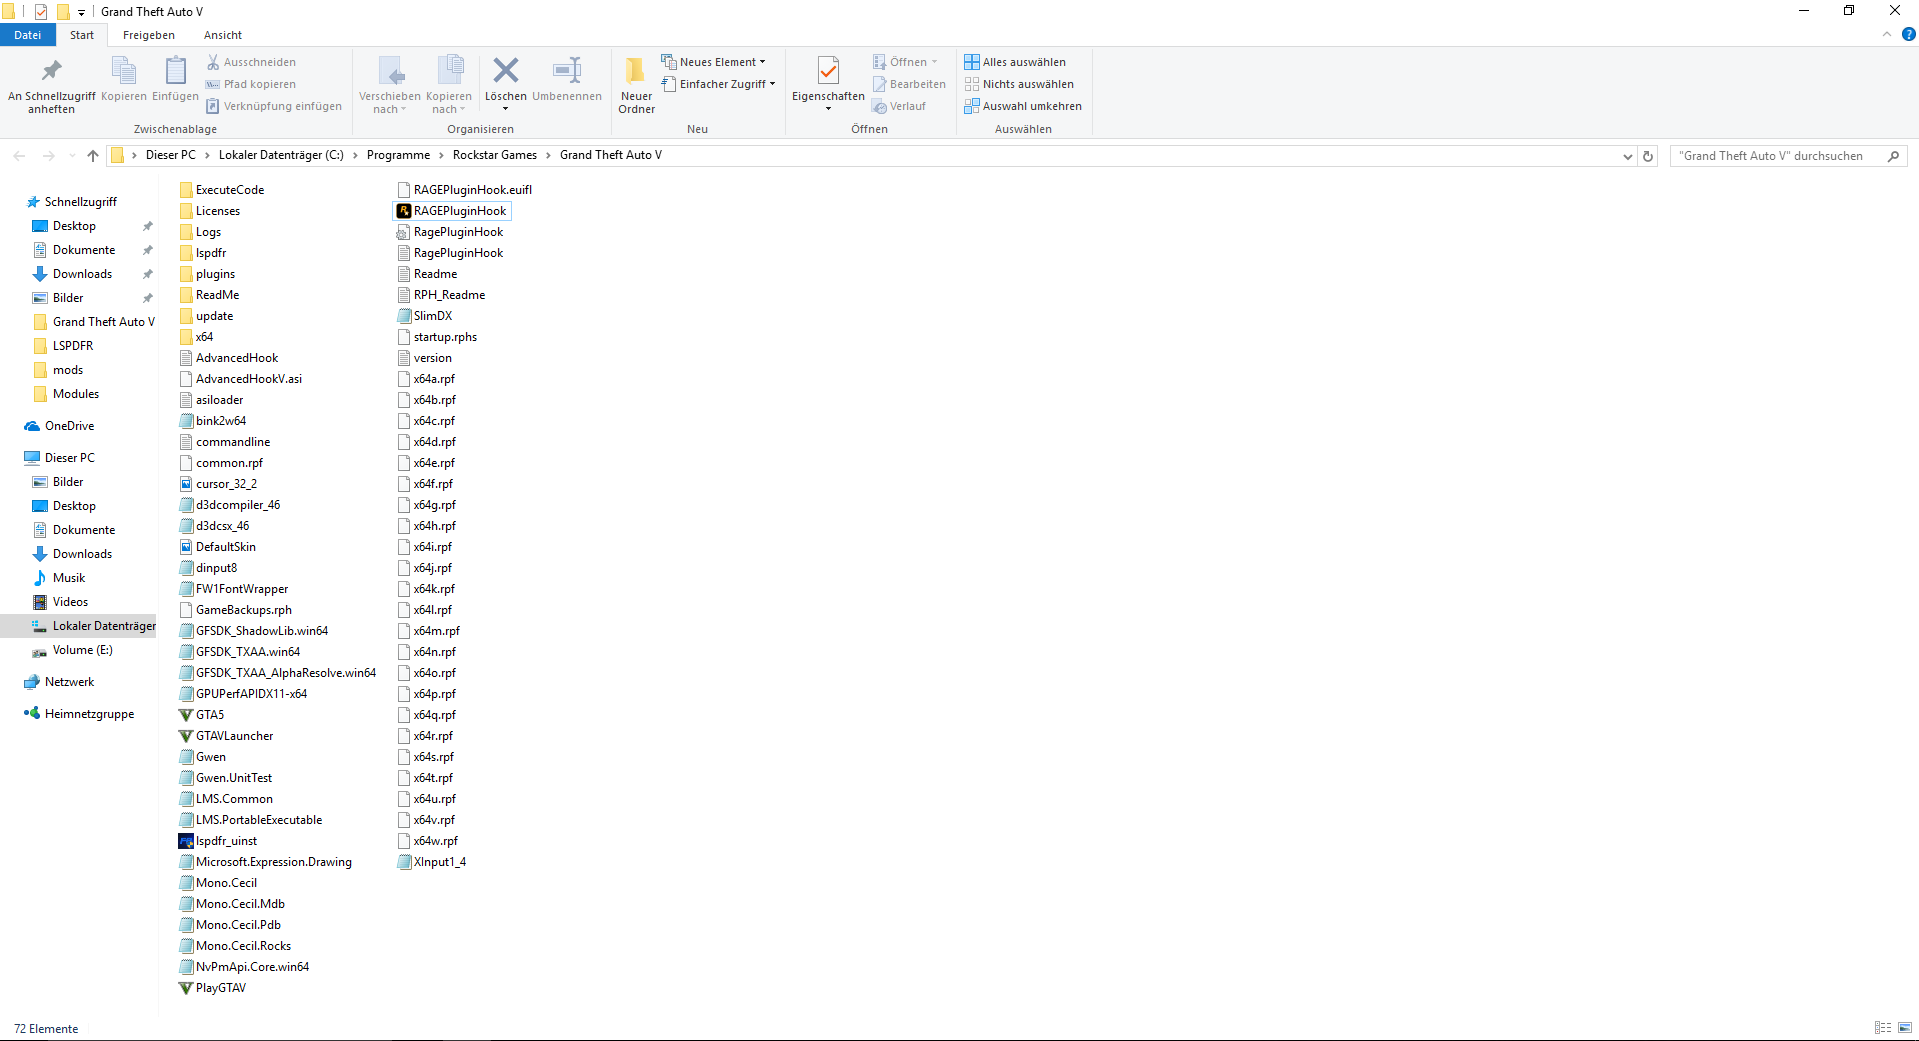Open the recent locations dropdown arrow
Image resolution: width=1919 pixels, height=1041 pixels.
(72, 156)
